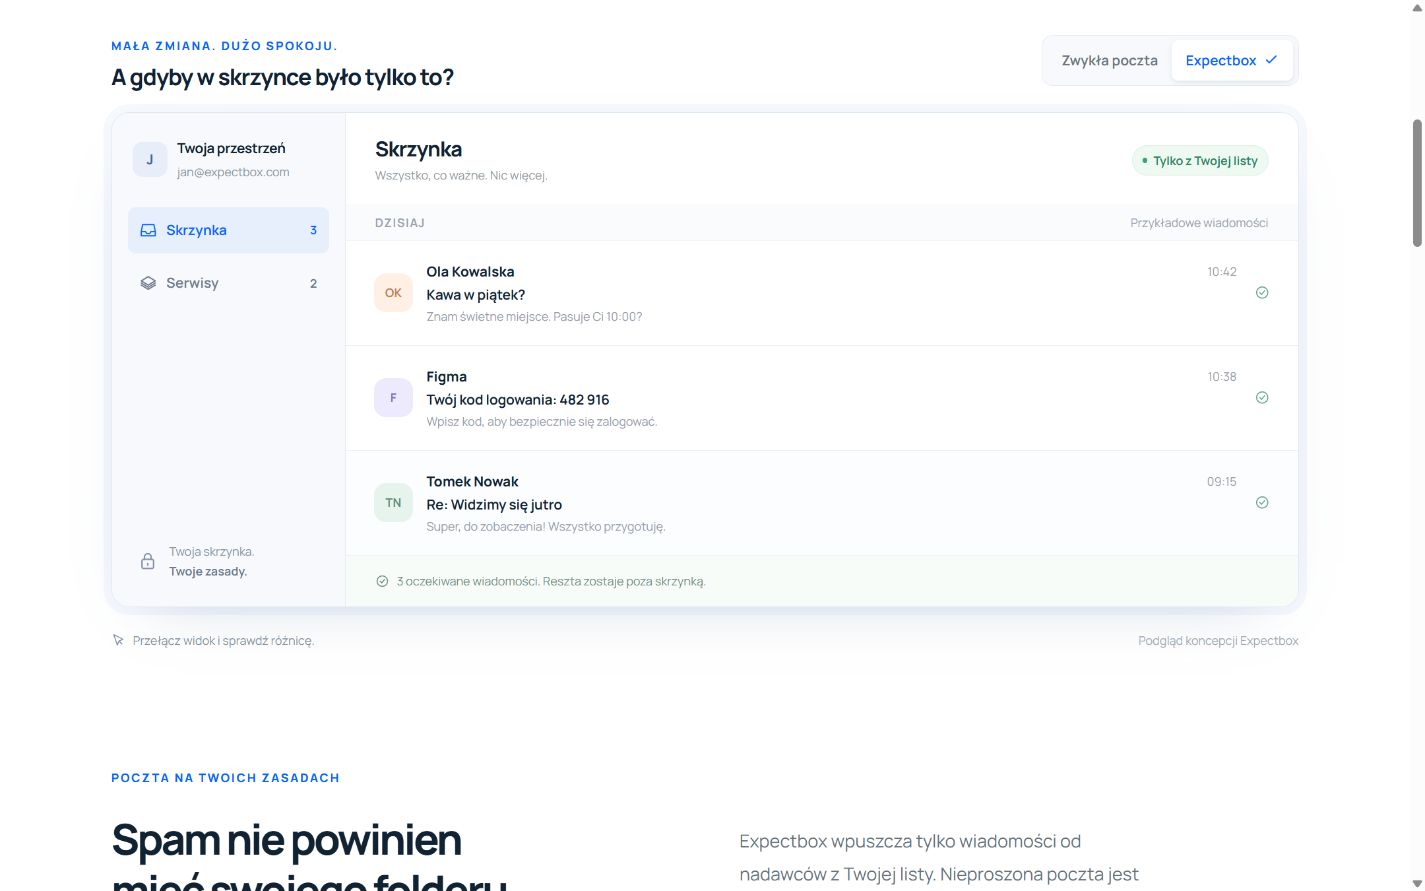1425x891 pixels.
Task: Click sender name Tomek Nowak
Action: tap(472, 482)
